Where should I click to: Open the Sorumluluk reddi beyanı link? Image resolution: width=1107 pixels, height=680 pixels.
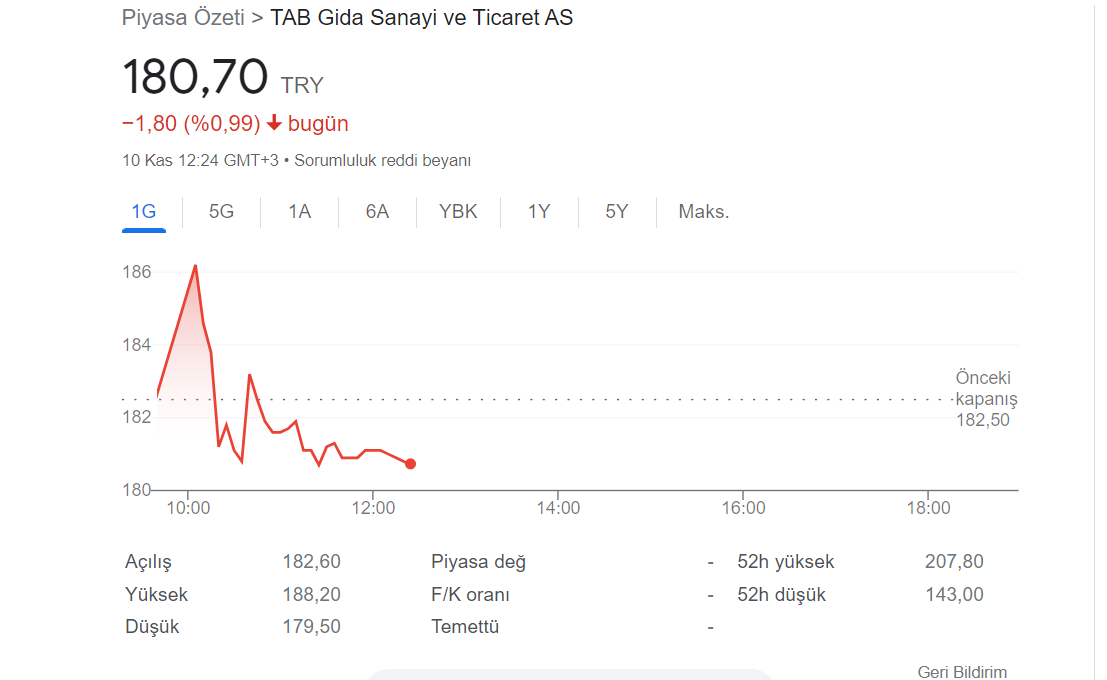click(x=383, y=160)
